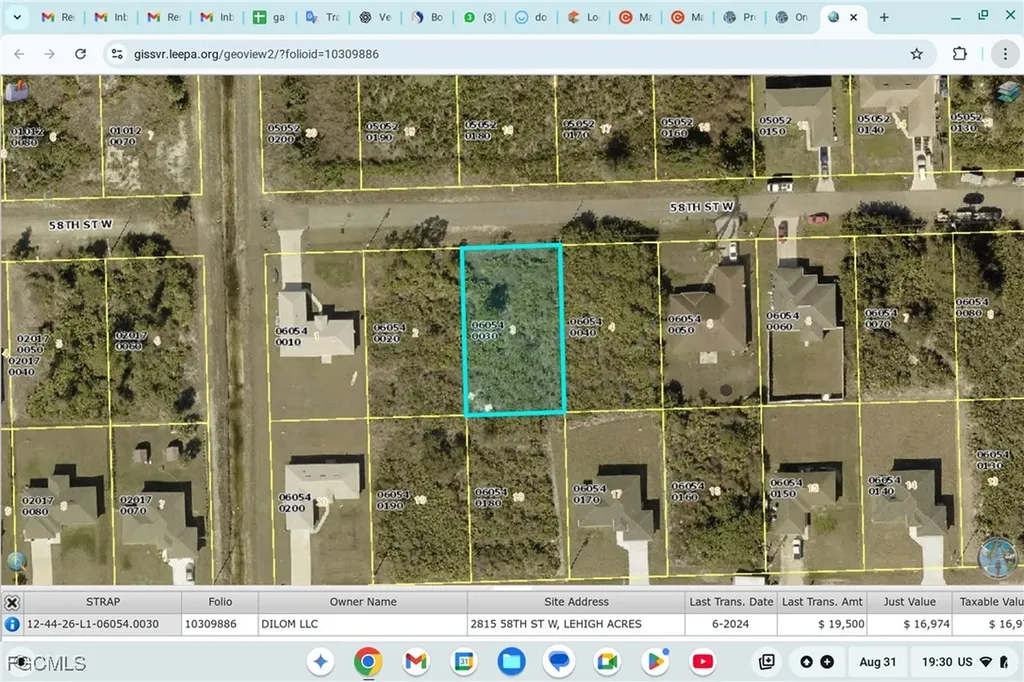Expand the browser extensions puzzle menu
The width and height of the screenshot is (1024, 682).
(959, 54)
